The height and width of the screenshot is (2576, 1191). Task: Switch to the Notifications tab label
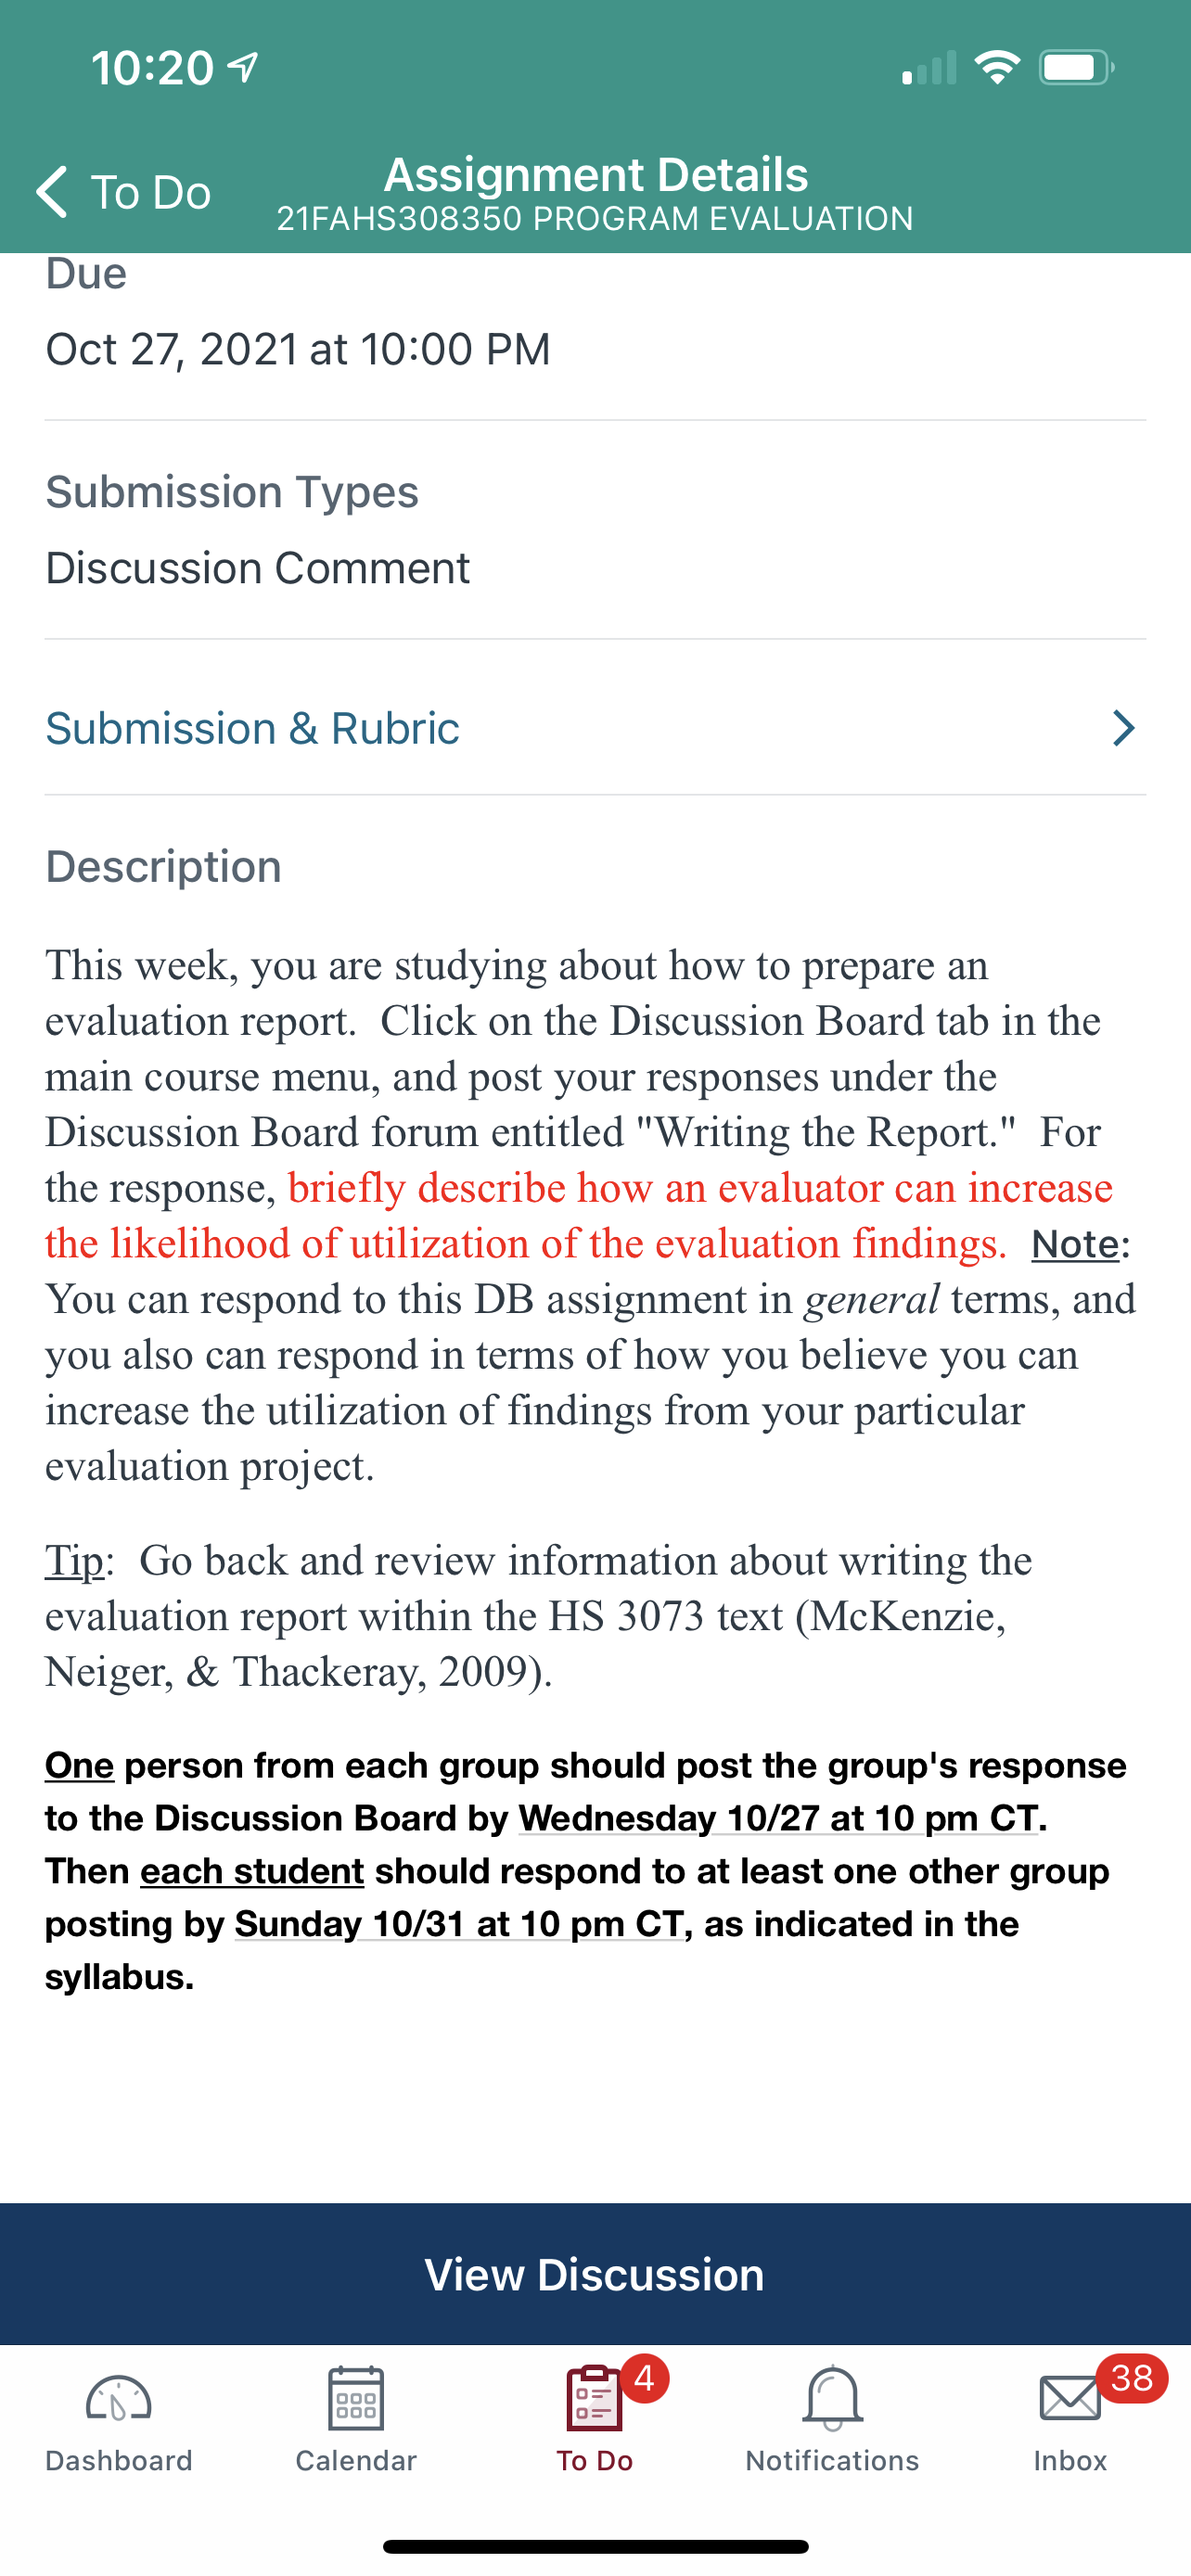click(x=832, y=2460)
